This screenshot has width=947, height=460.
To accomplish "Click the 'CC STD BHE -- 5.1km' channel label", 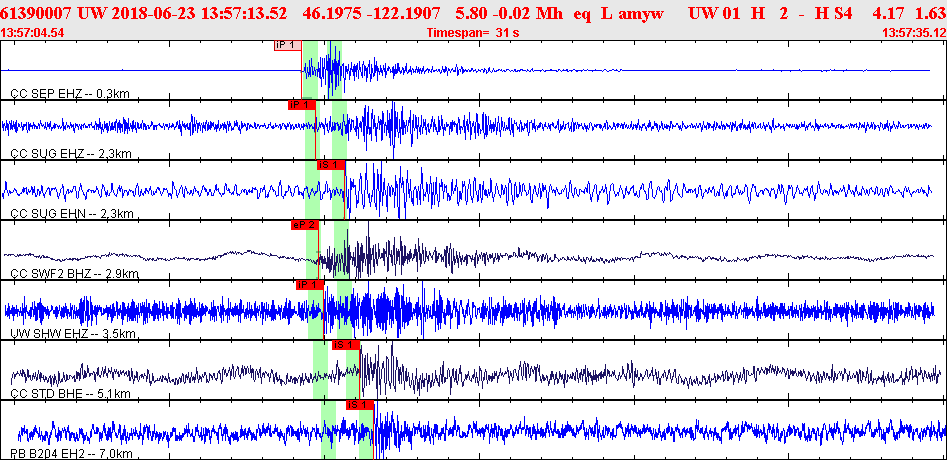I will 71,394.
